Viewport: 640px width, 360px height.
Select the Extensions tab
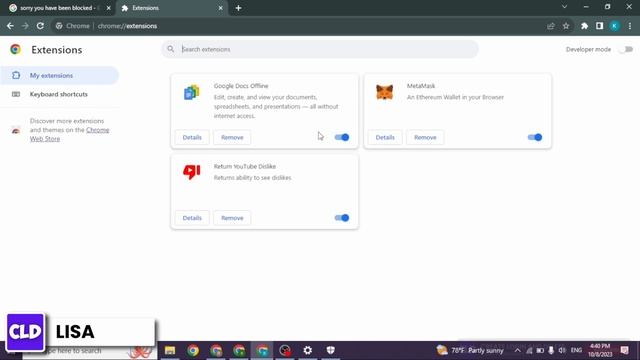[171, 8]
